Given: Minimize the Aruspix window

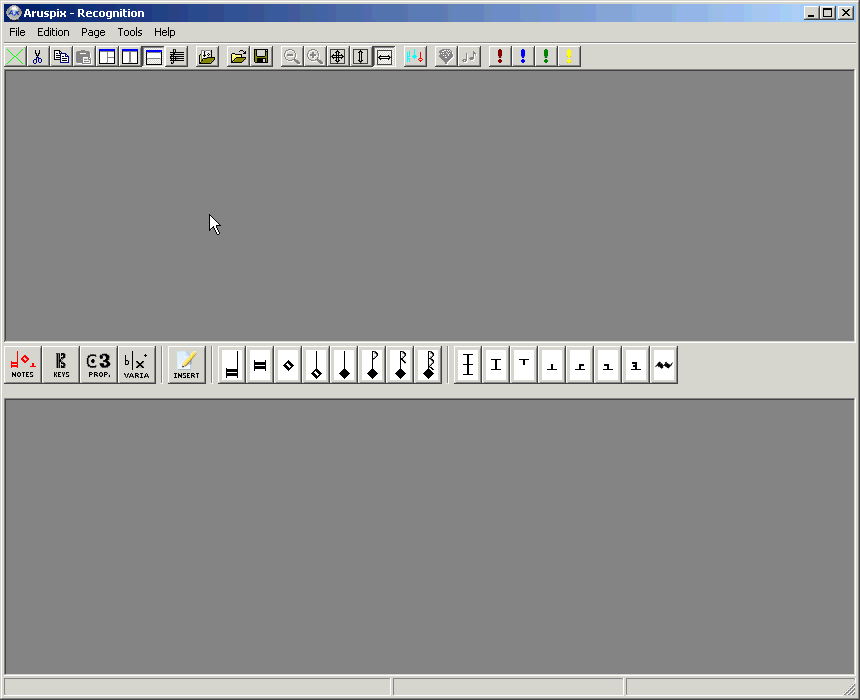Looking at the screenshot, I should pyautogui.click(x=812, y=13).
